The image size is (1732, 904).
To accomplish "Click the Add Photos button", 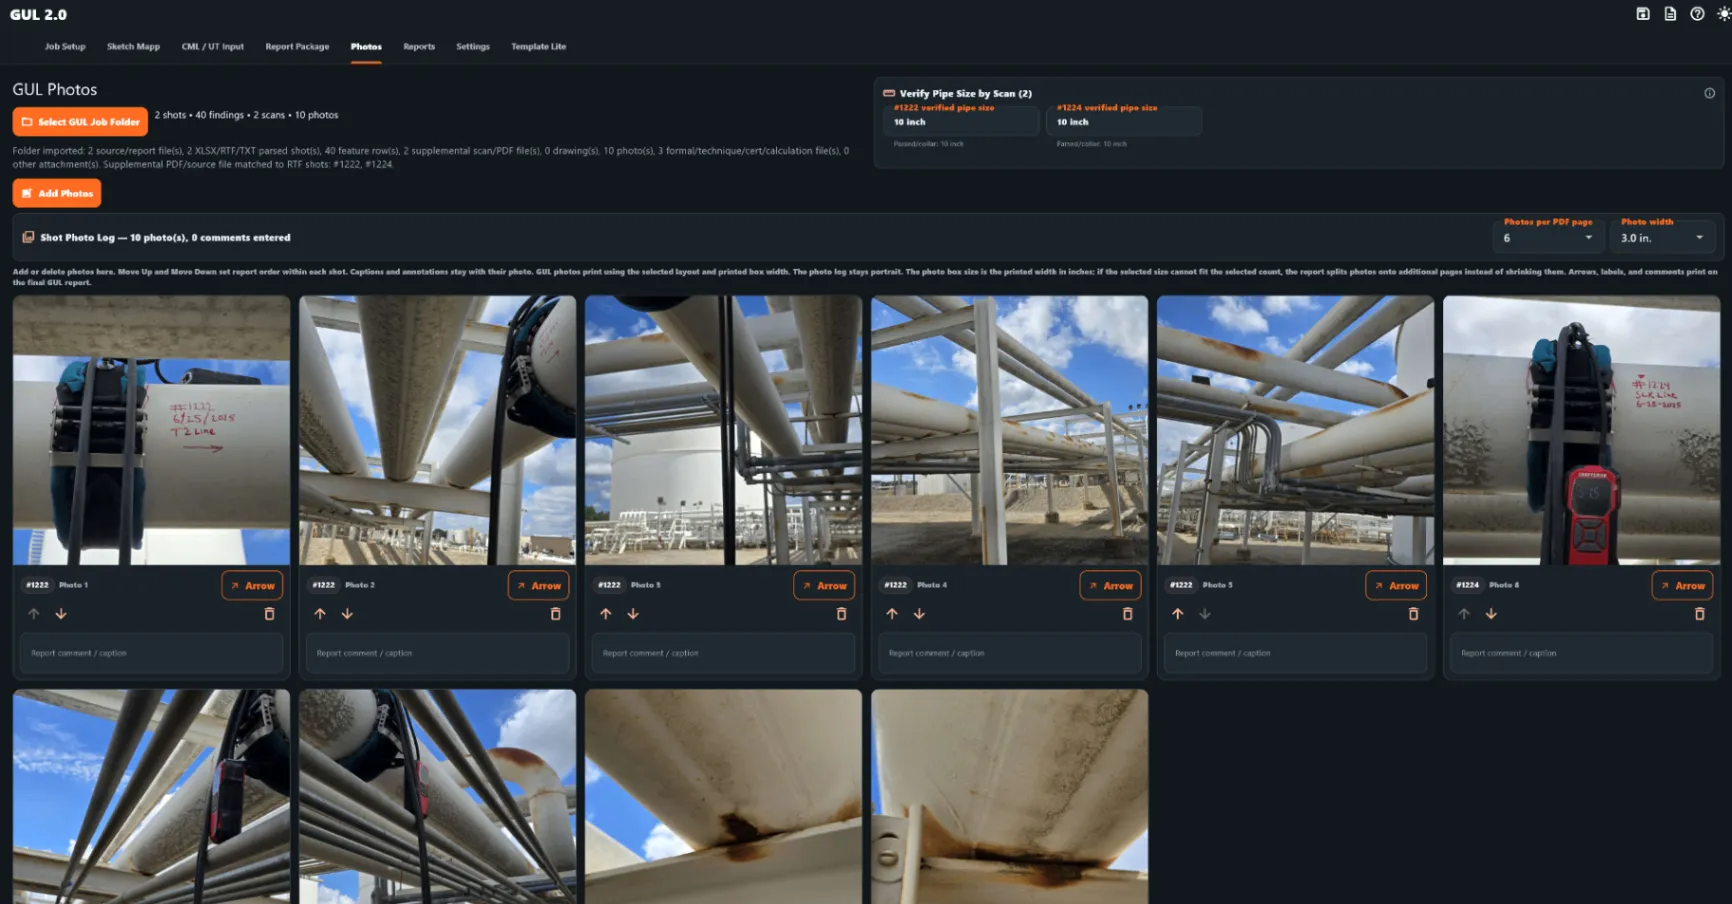I will tap(57, 193).
